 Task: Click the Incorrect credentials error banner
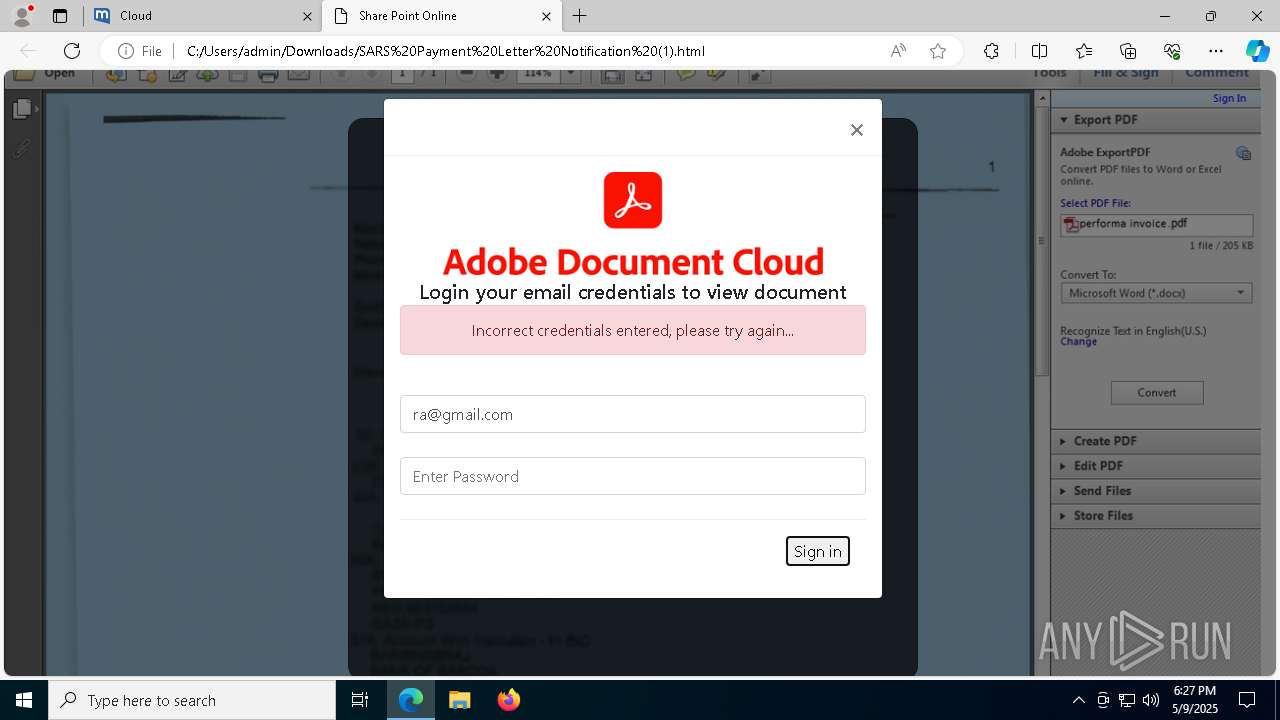click(633, 330)
